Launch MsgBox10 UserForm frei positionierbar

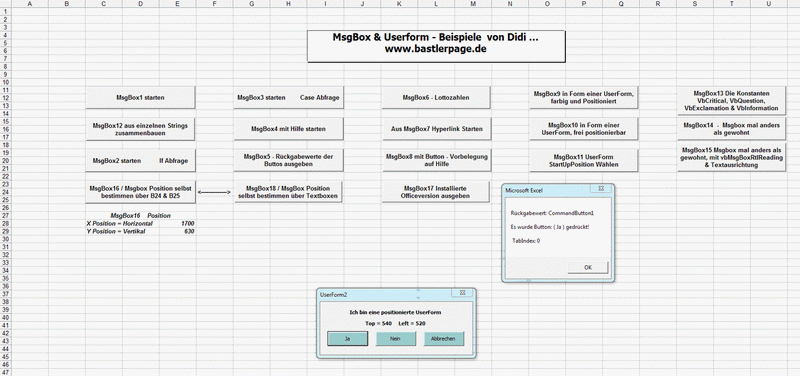pyautogui.click(x=584, y=129)
